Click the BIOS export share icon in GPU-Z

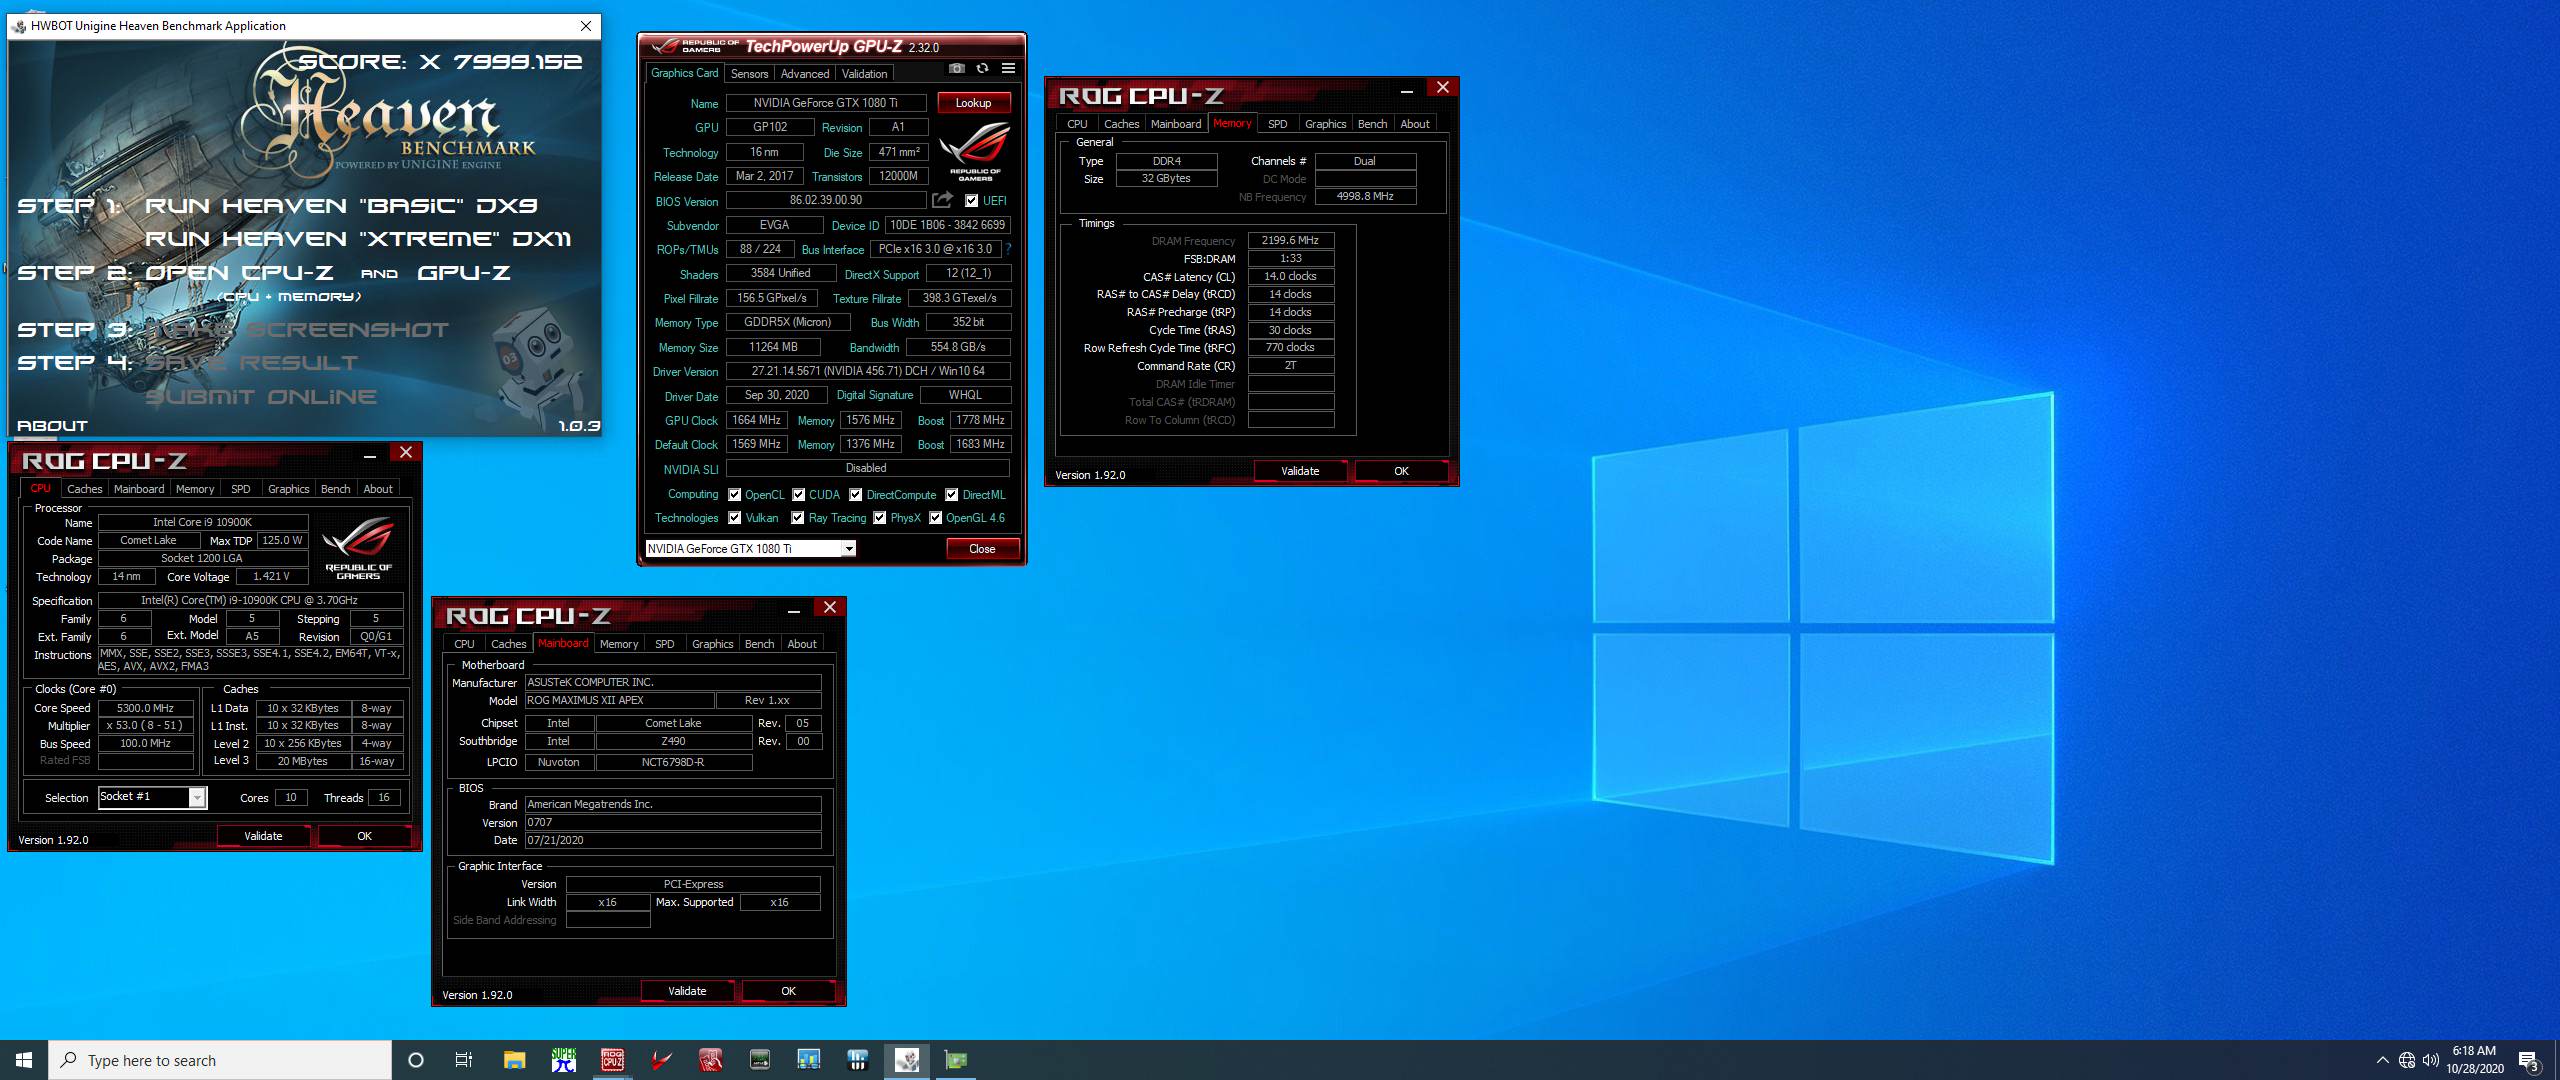point(942,200)
